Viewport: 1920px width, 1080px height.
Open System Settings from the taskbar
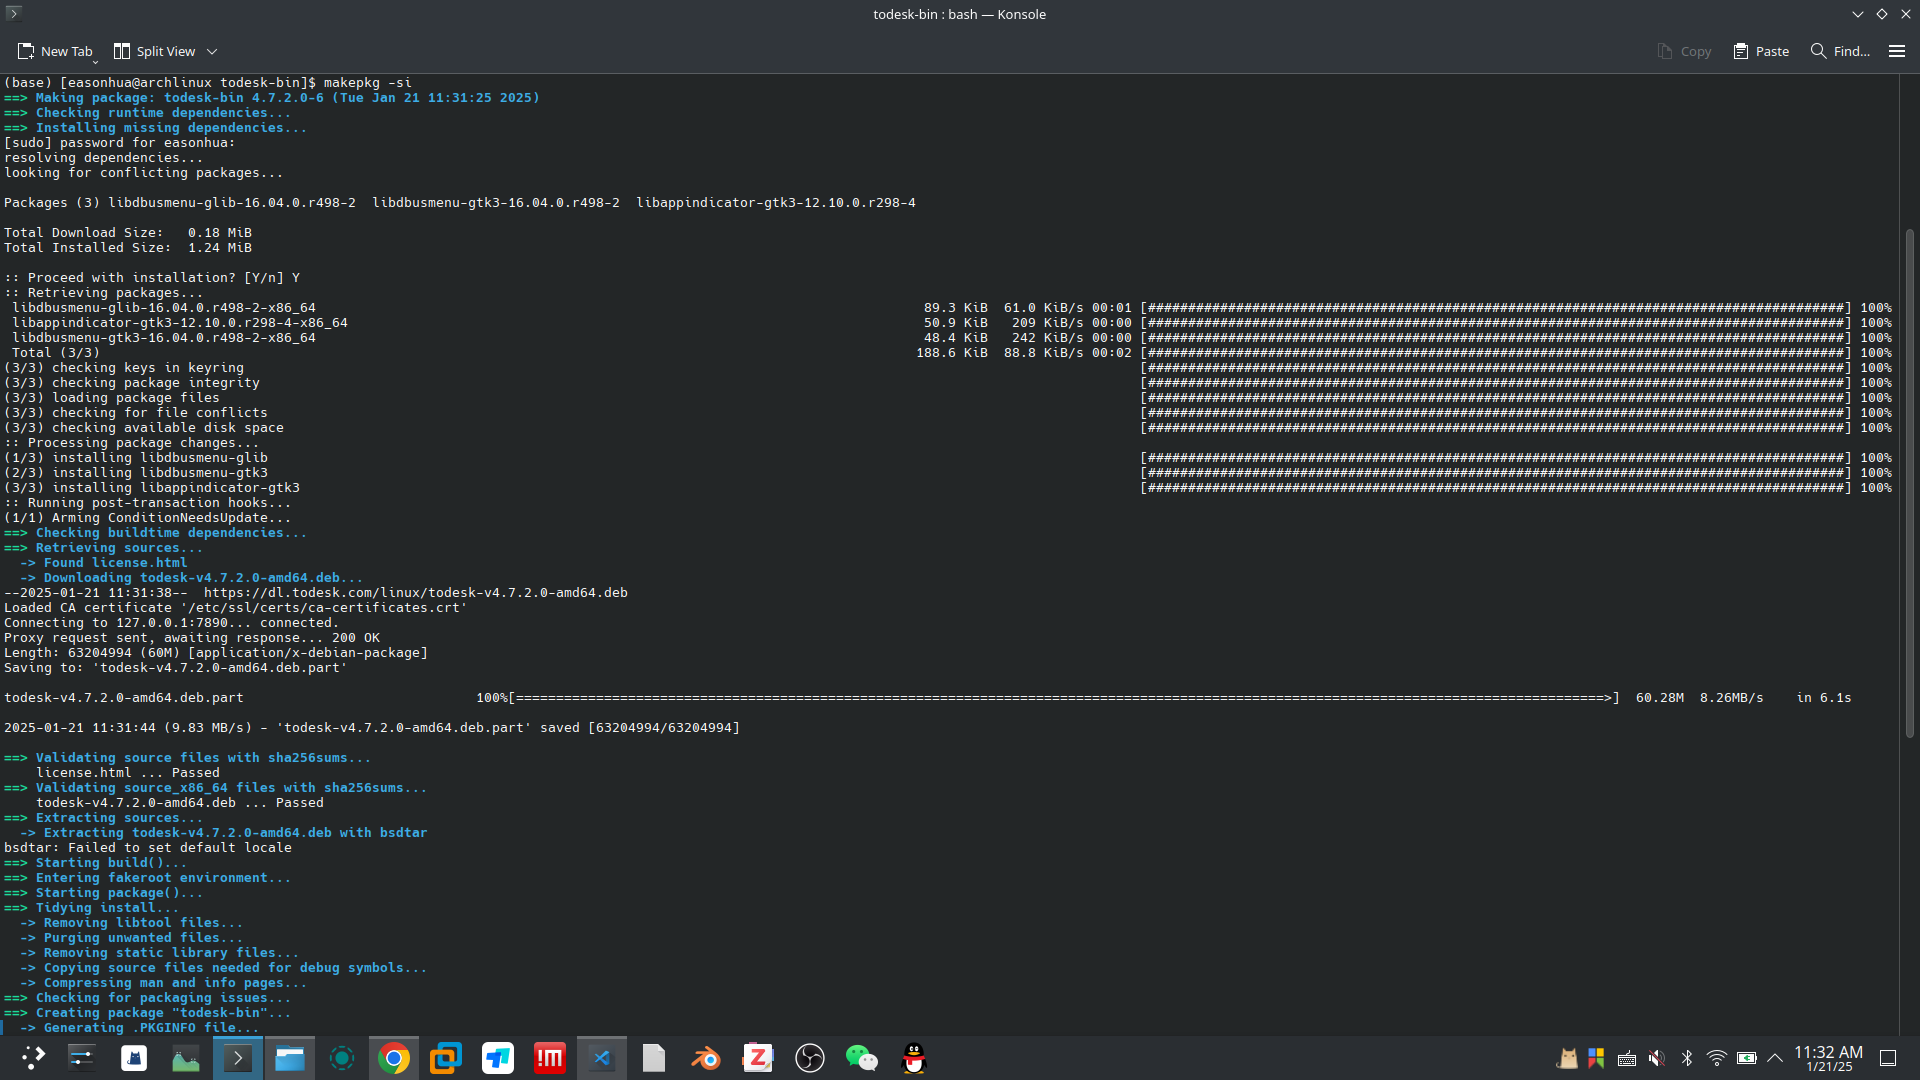[81, 1058]
